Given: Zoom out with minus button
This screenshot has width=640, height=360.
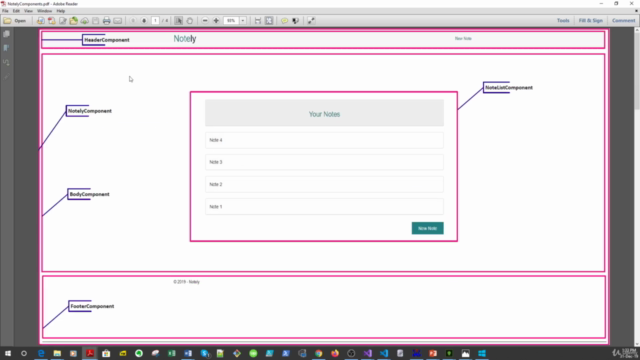Looking at the screenshot, I should click(x=205, y=20).
